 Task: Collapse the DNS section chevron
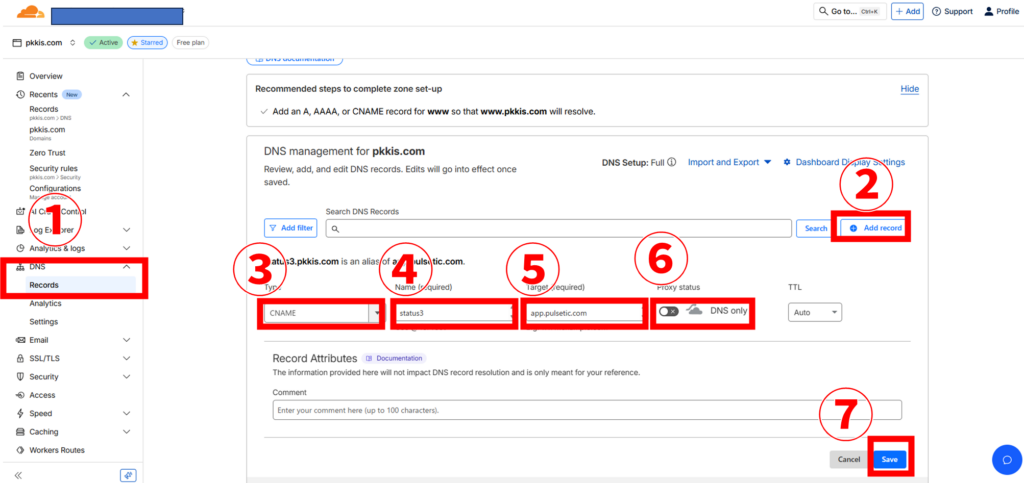click(126, 266)
